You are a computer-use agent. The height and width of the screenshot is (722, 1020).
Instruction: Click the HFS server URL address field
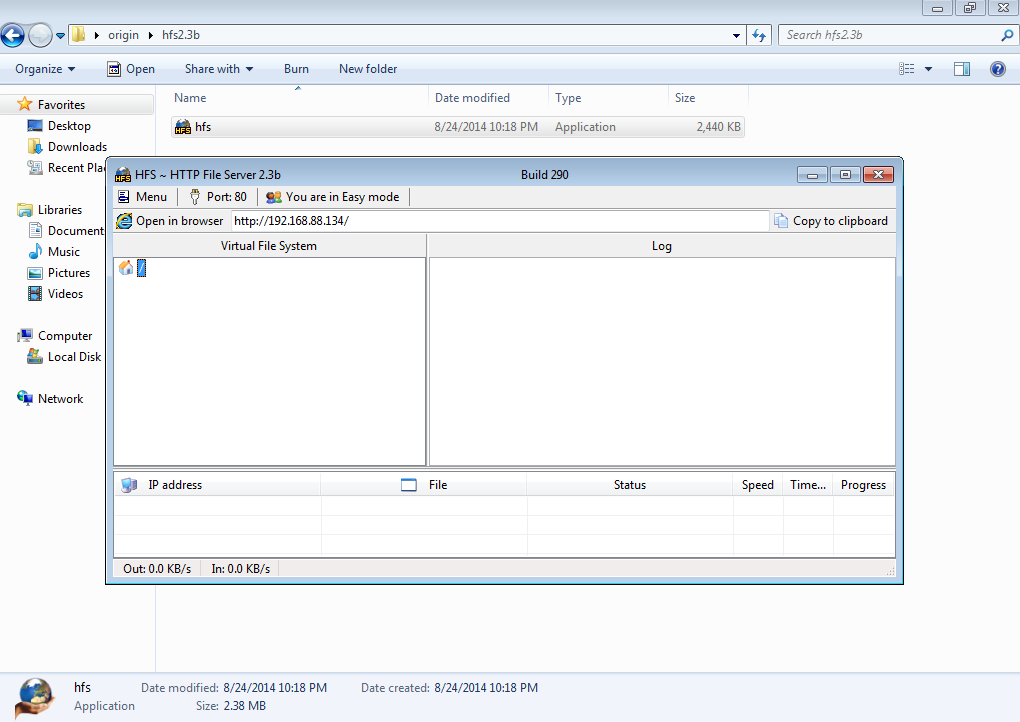tap(500, 221)
